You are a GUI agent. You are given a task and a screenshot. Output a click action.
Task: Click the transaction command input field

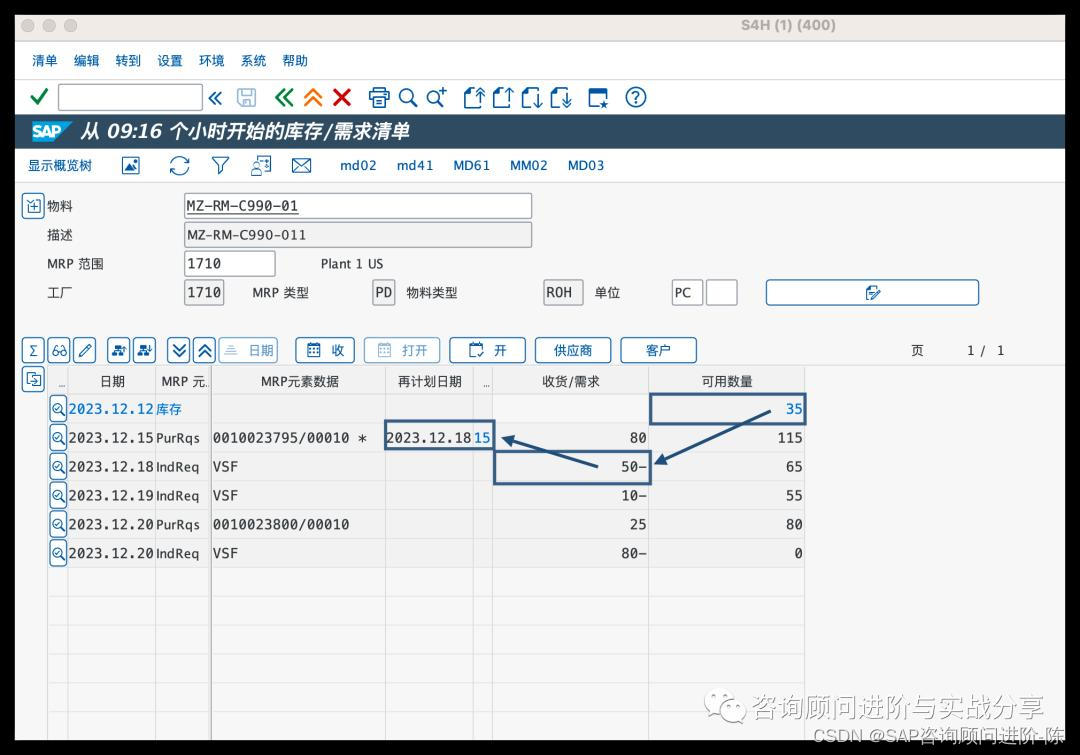[x=130, y=97]
